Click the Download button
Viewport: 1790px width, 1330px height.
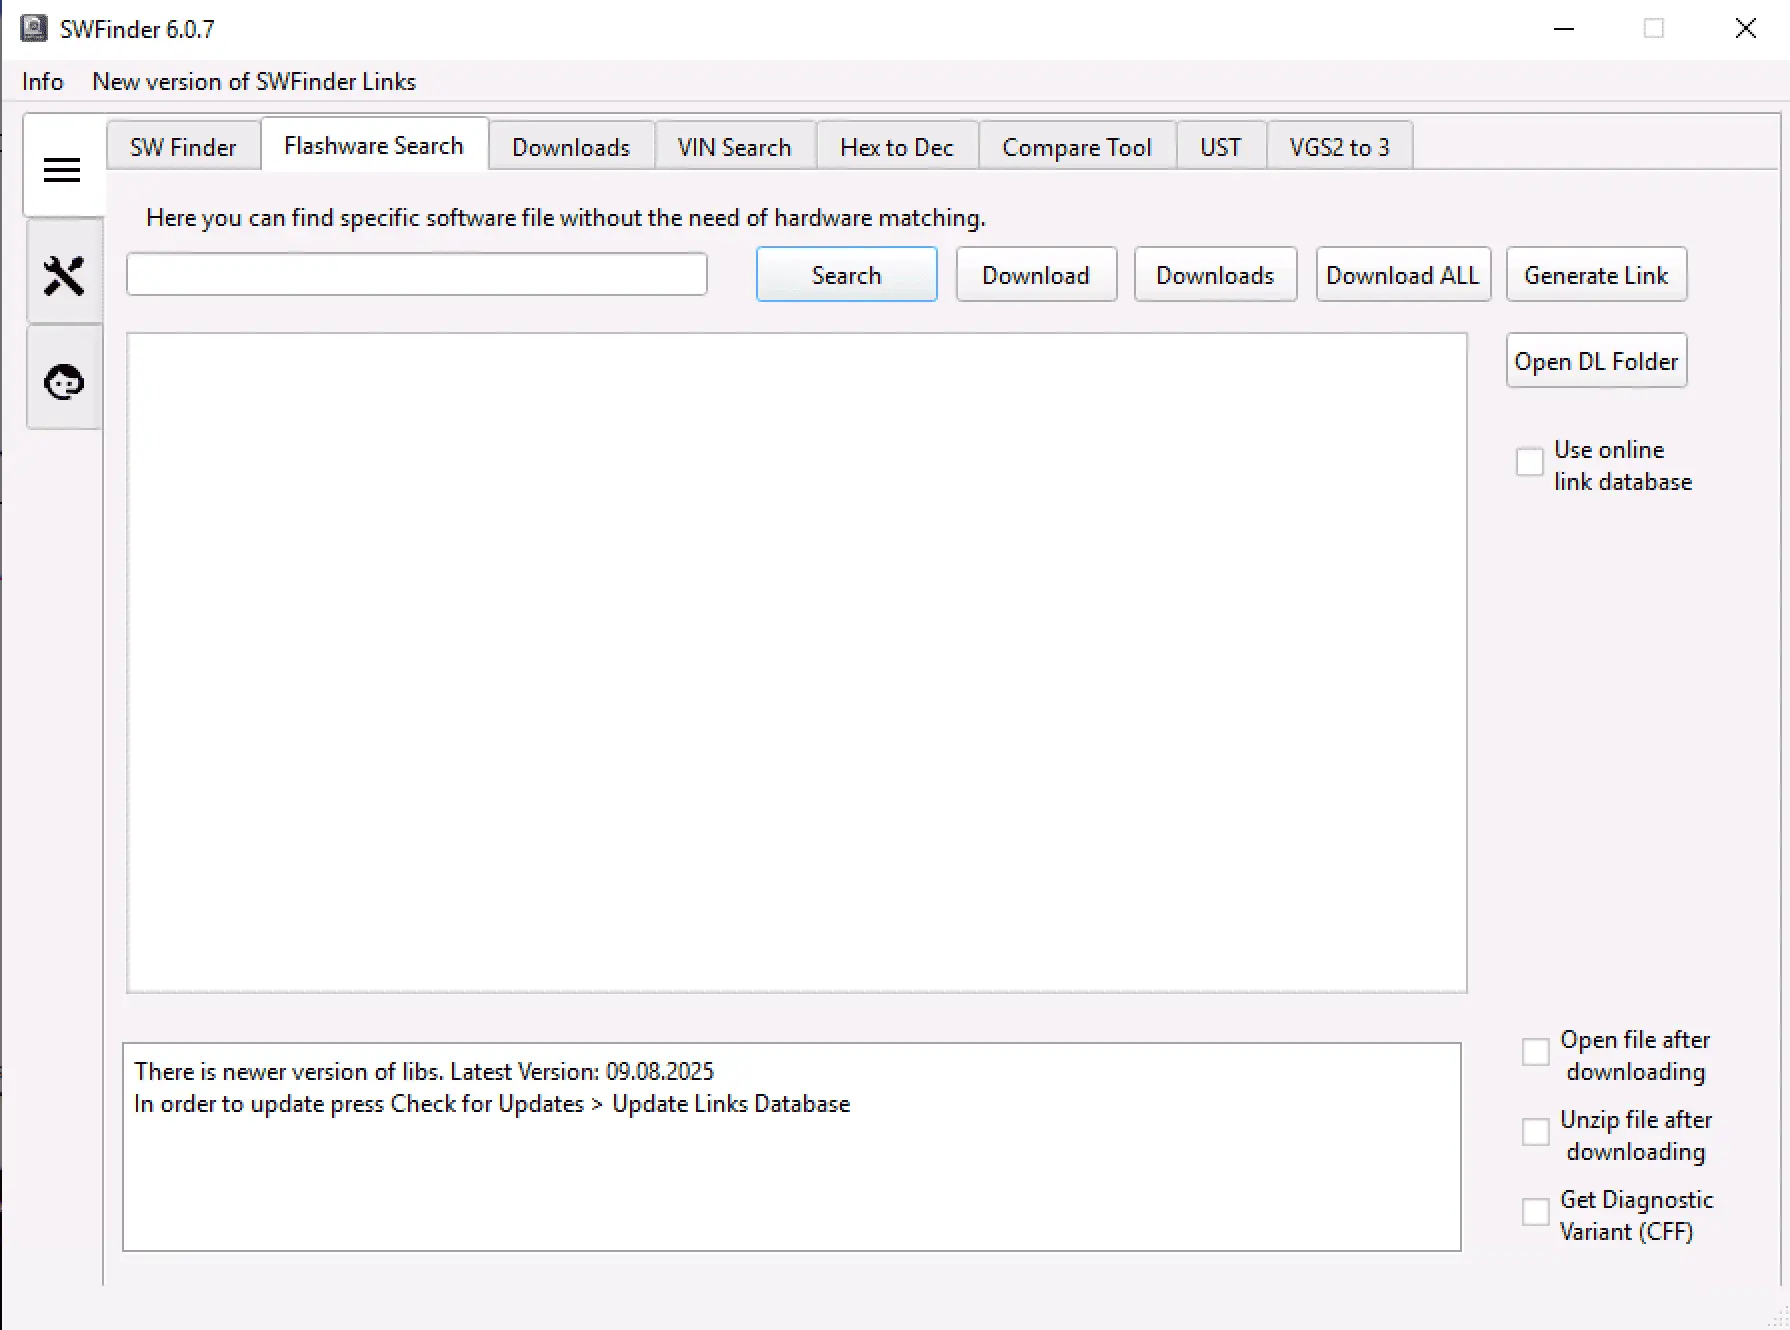1036,275
